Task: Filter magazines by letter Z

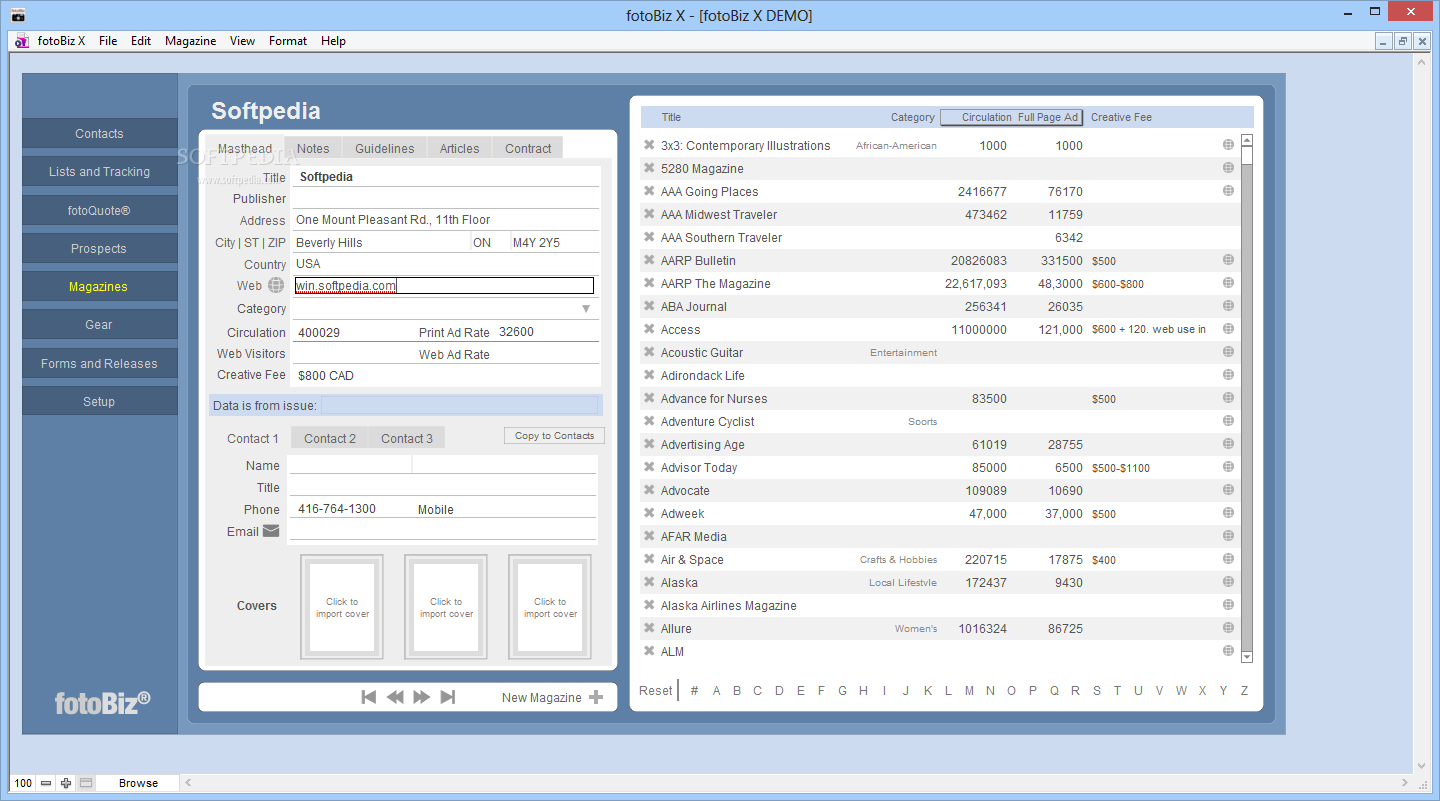Action: coord(1244,690)
